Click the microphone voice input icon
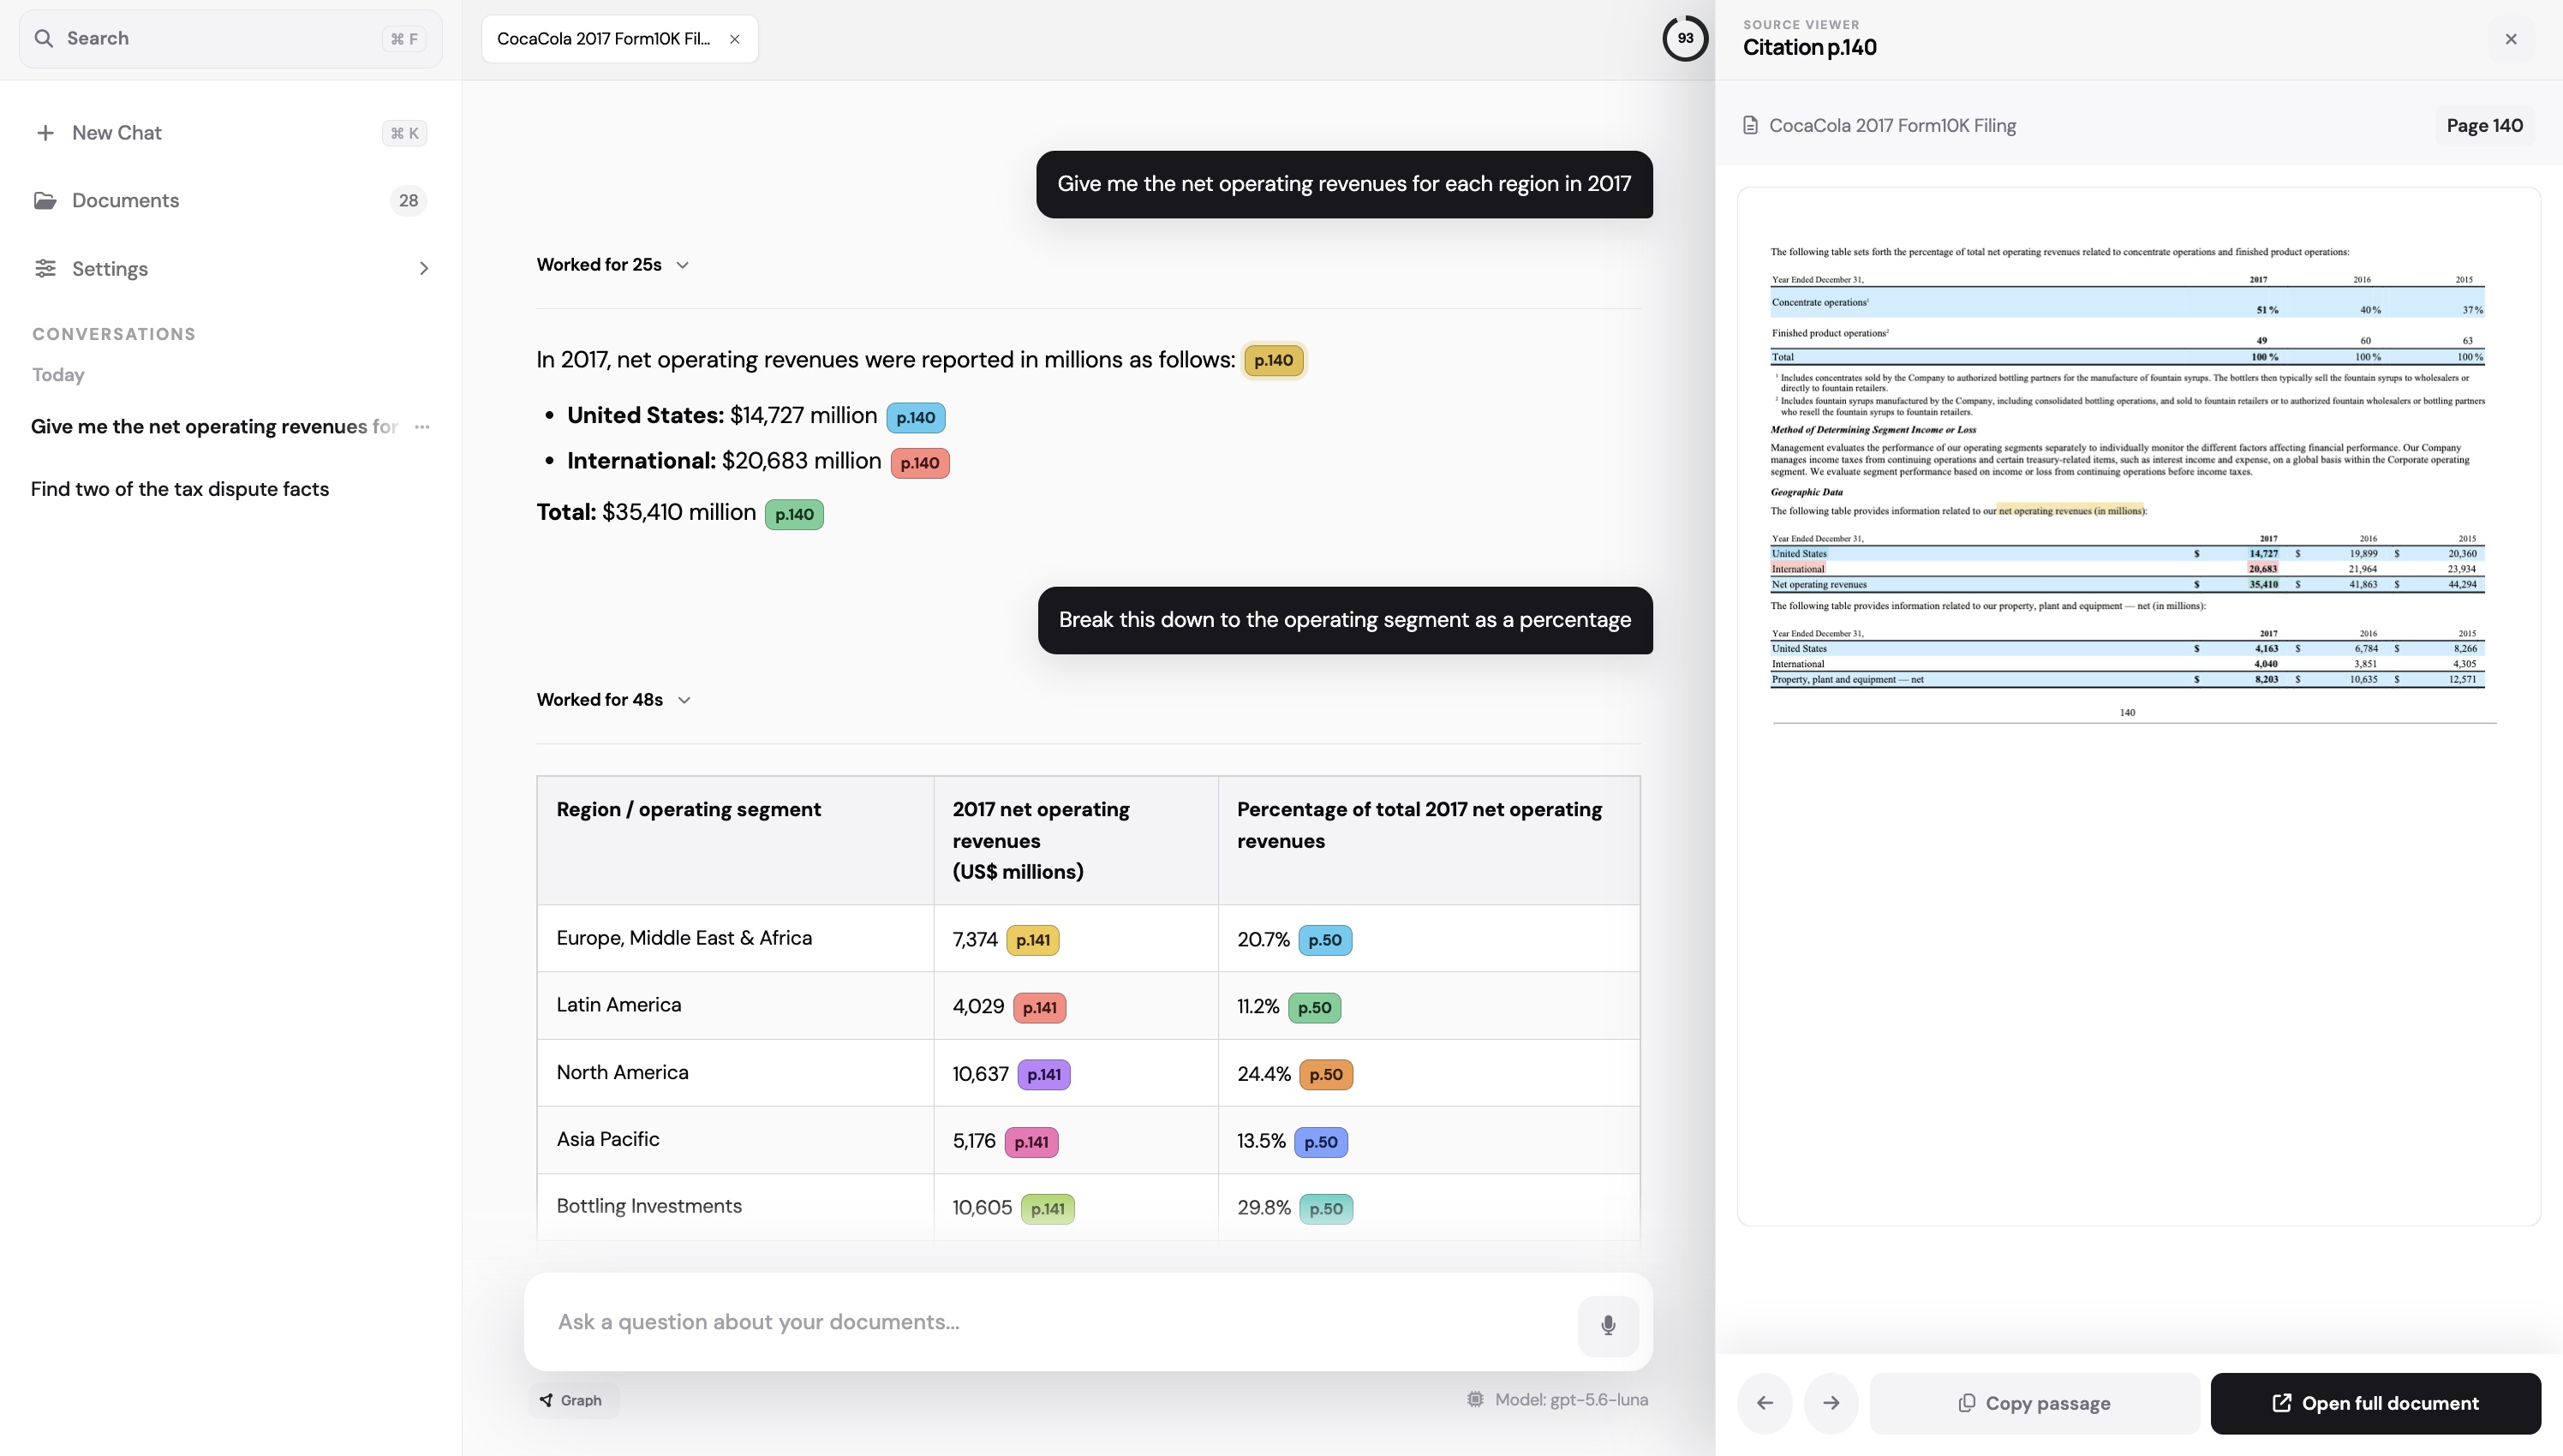This screenshot has height=1456, width=2563. point(1608,1326)
